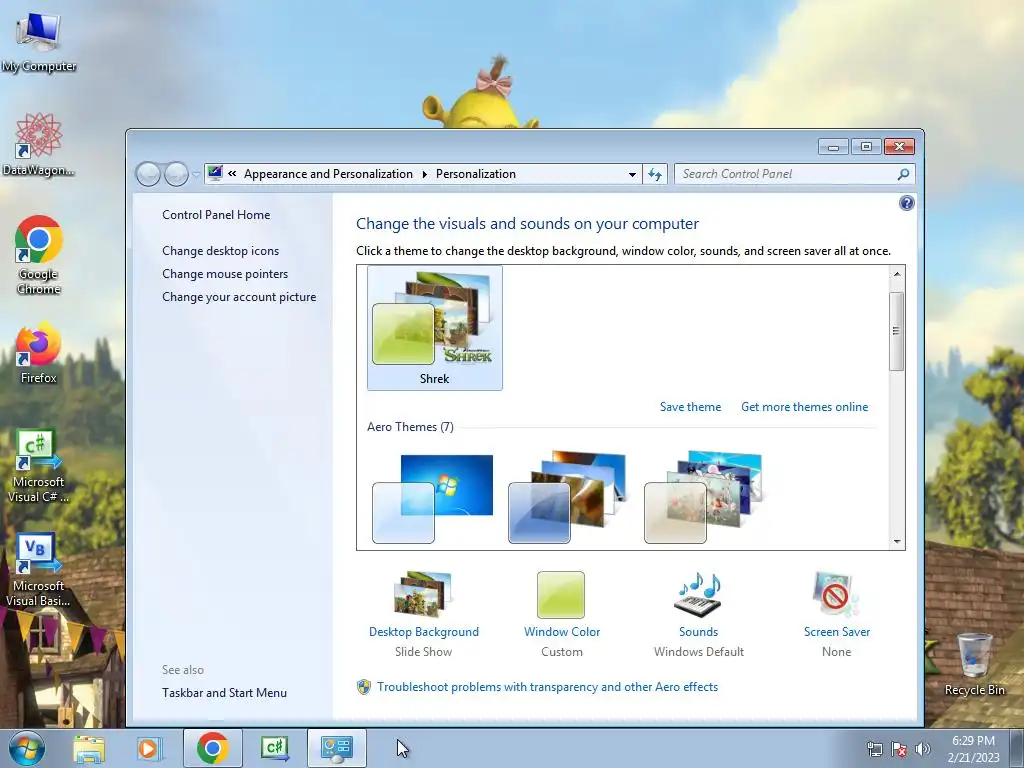
Task: Click the help question mark icon
Action: (x=906, y=203)
